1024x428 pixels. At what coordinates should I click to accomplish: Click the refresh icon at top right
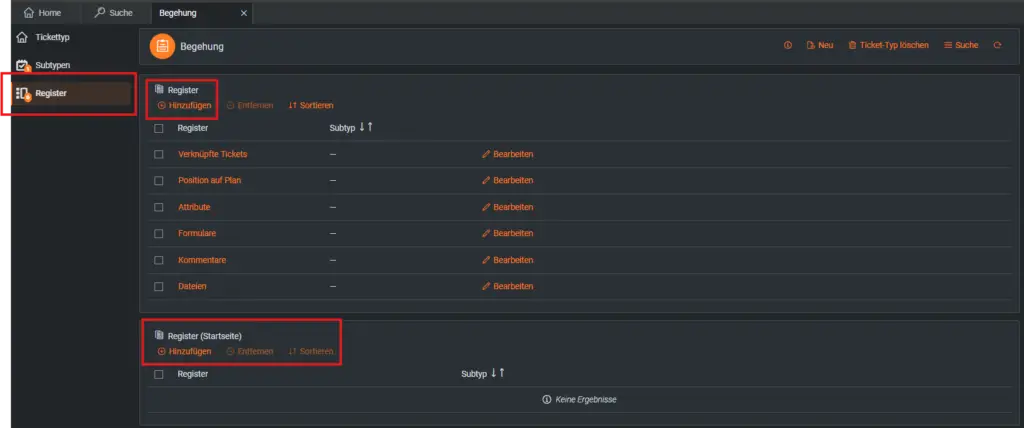tap(997, 46)
